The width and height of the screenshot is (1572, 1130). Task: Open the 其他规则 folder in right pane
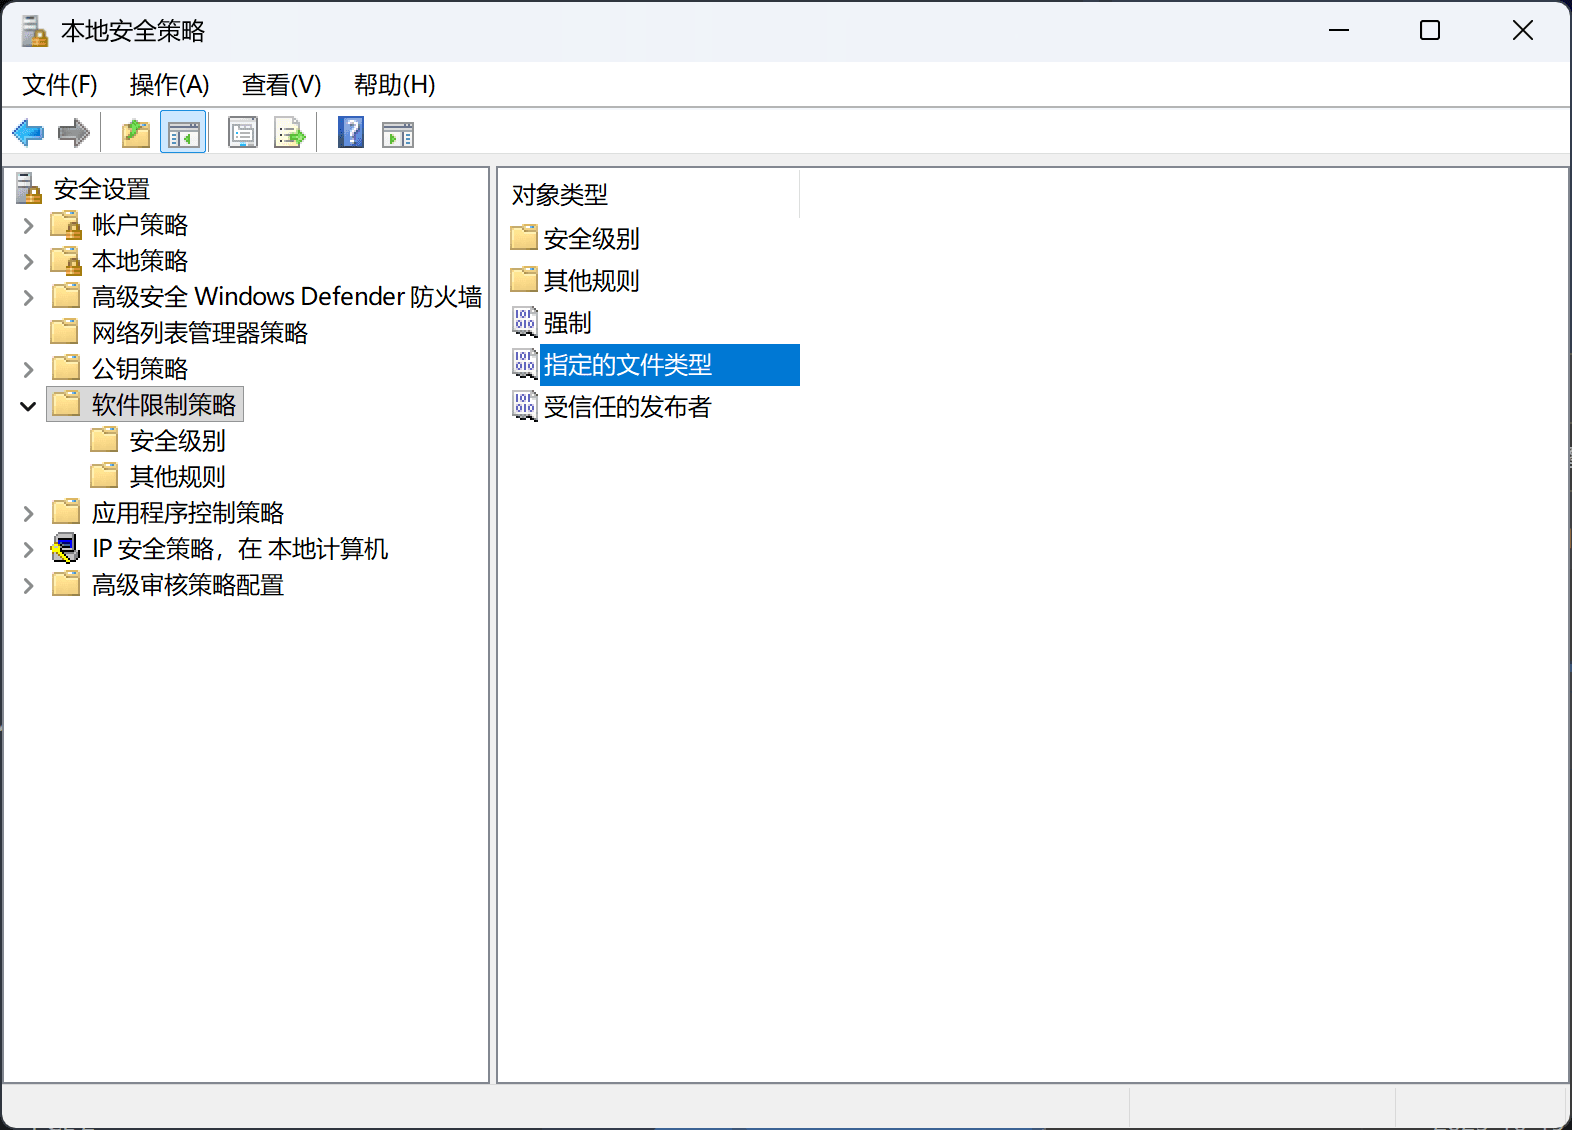(591, 281)
